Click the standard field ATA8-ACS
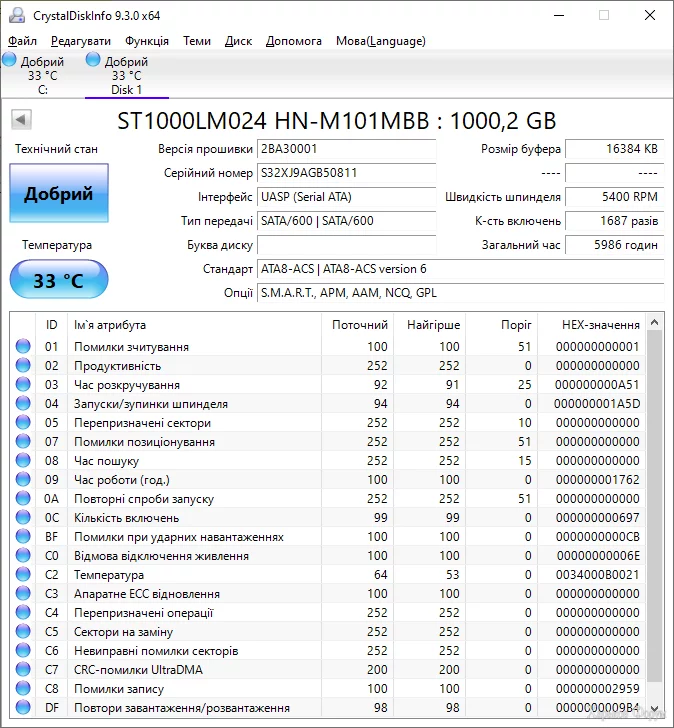This screenshot has width=674, height=728. click(x=460, y=269)
